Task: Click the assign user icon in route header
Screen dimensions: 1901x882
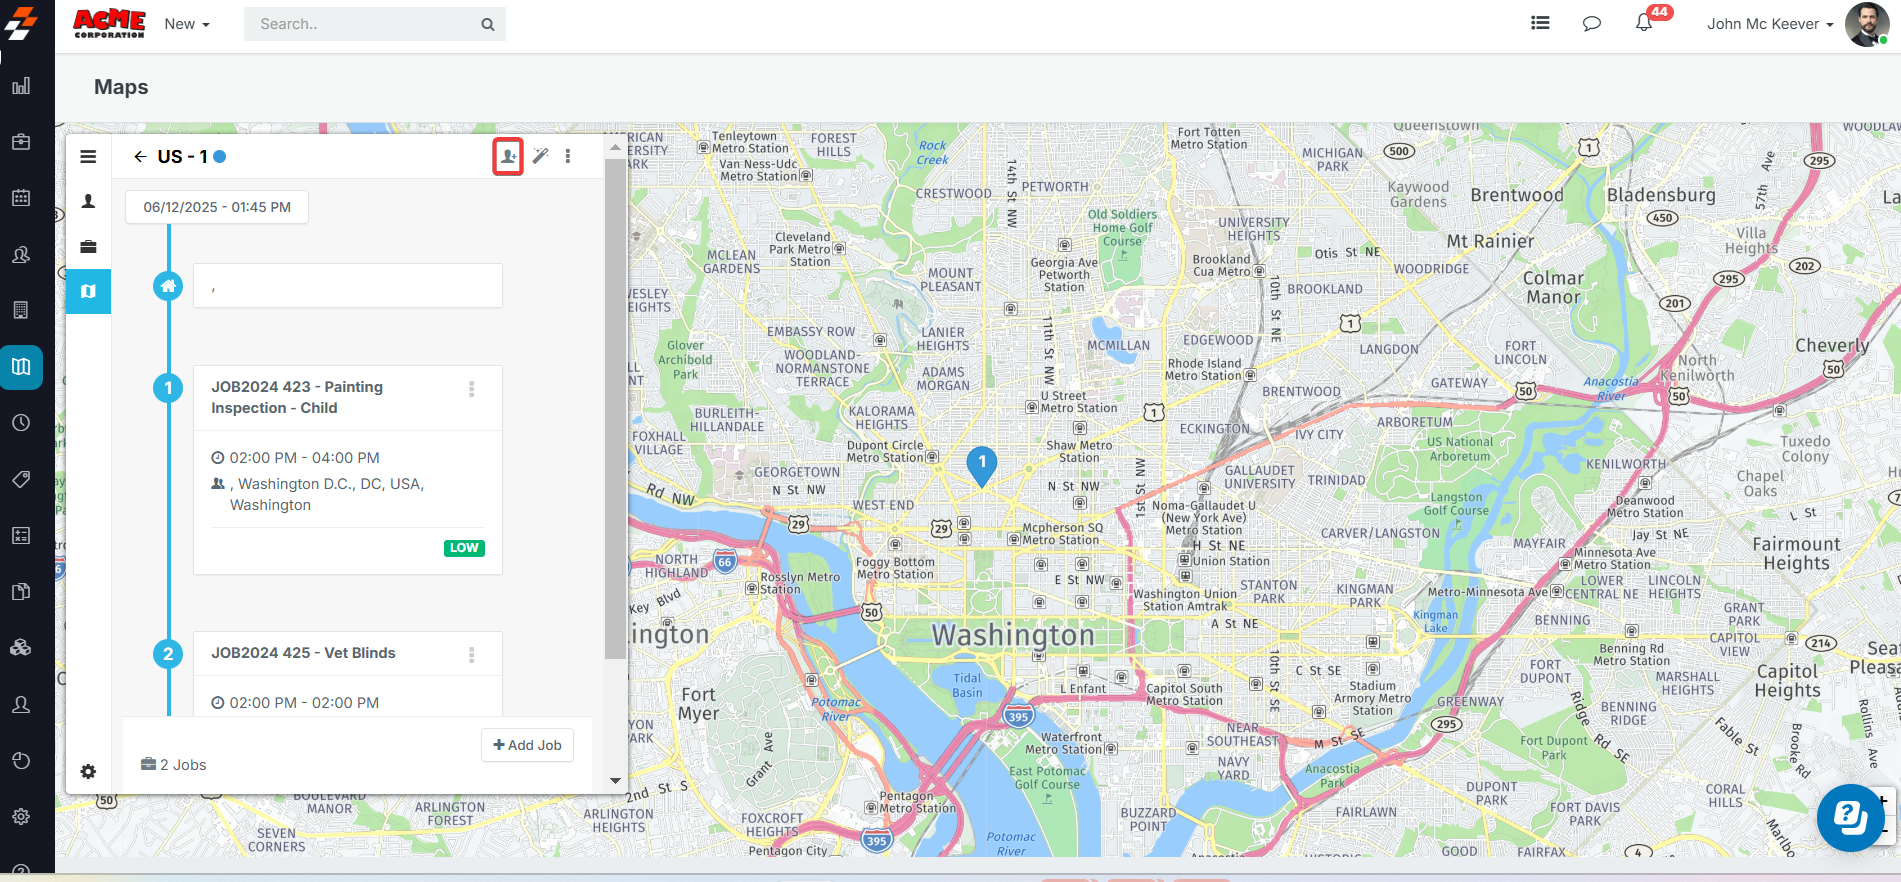Action: tap(508, 157)
